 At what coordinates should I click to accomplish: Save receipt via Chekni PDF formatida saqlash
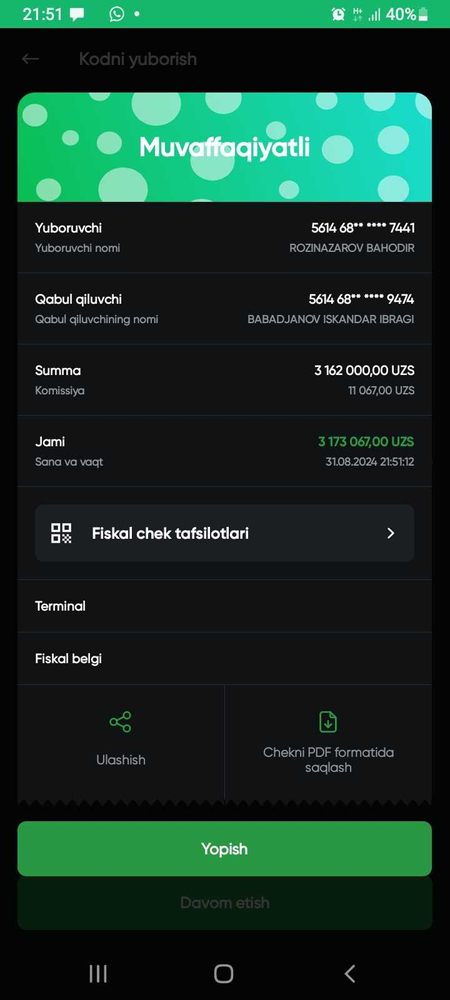coord(328,760)
